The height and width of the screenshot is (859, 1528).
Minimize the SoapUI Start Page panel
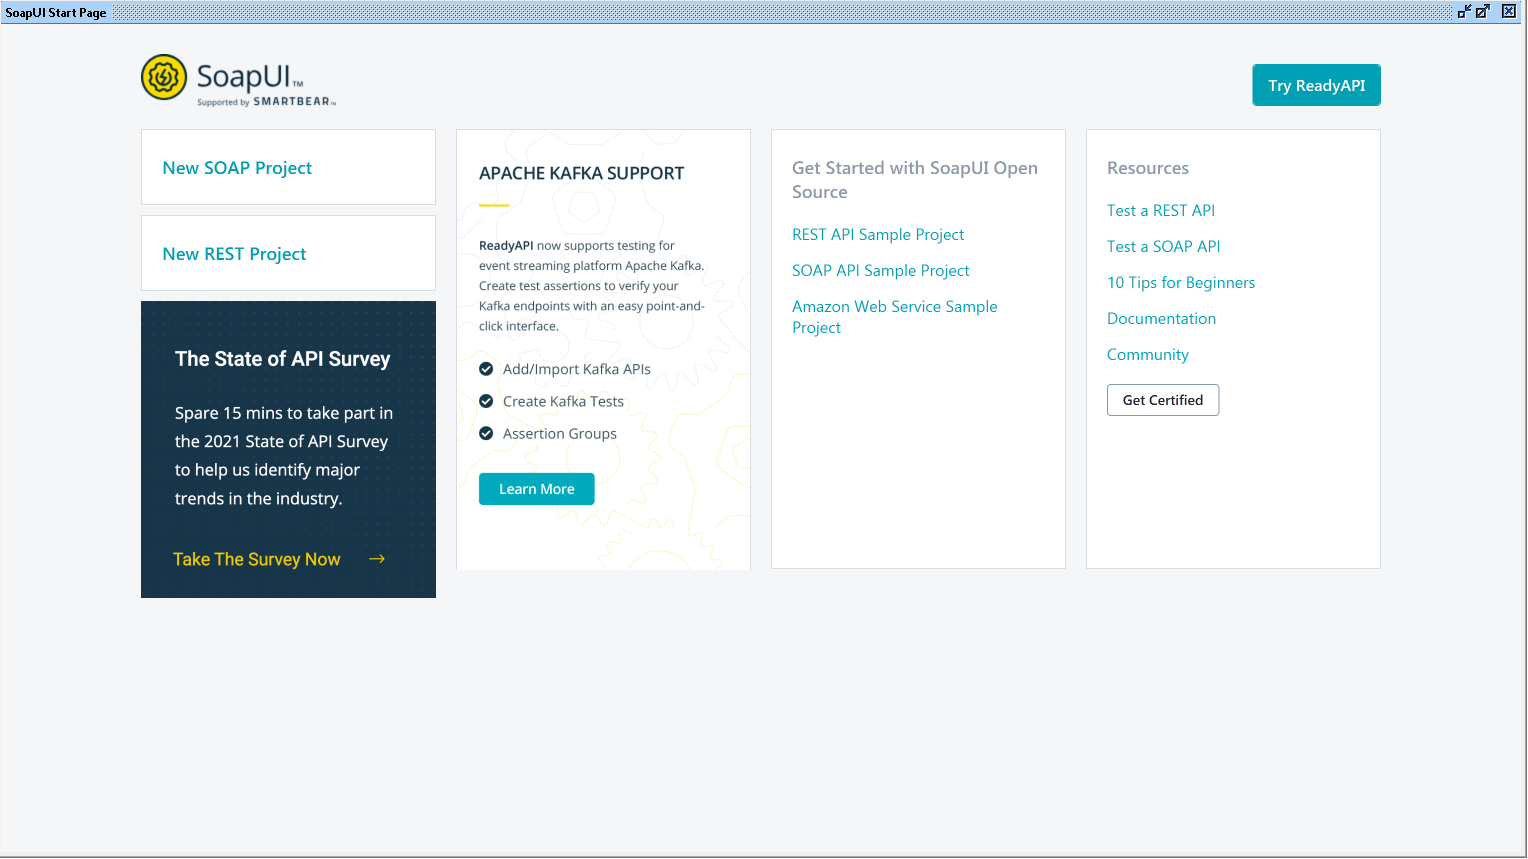[x=1464, y=12]
